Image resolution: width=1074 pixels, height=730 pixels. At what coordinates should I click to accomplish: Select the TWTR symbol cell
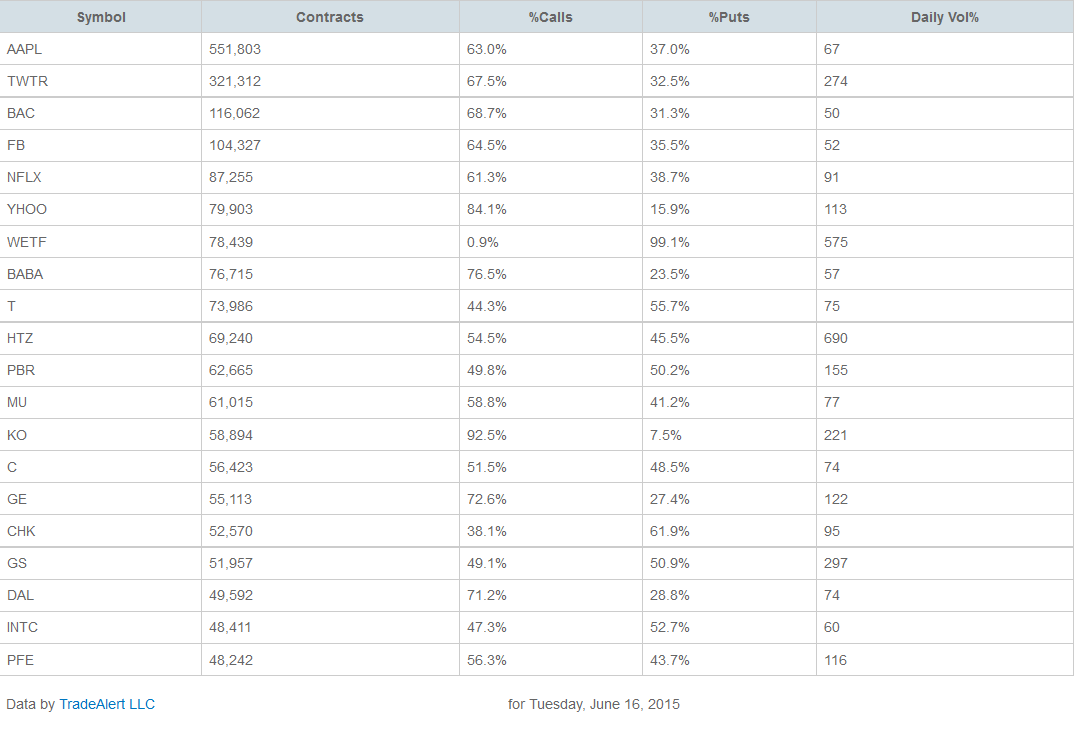click(27, 81)
